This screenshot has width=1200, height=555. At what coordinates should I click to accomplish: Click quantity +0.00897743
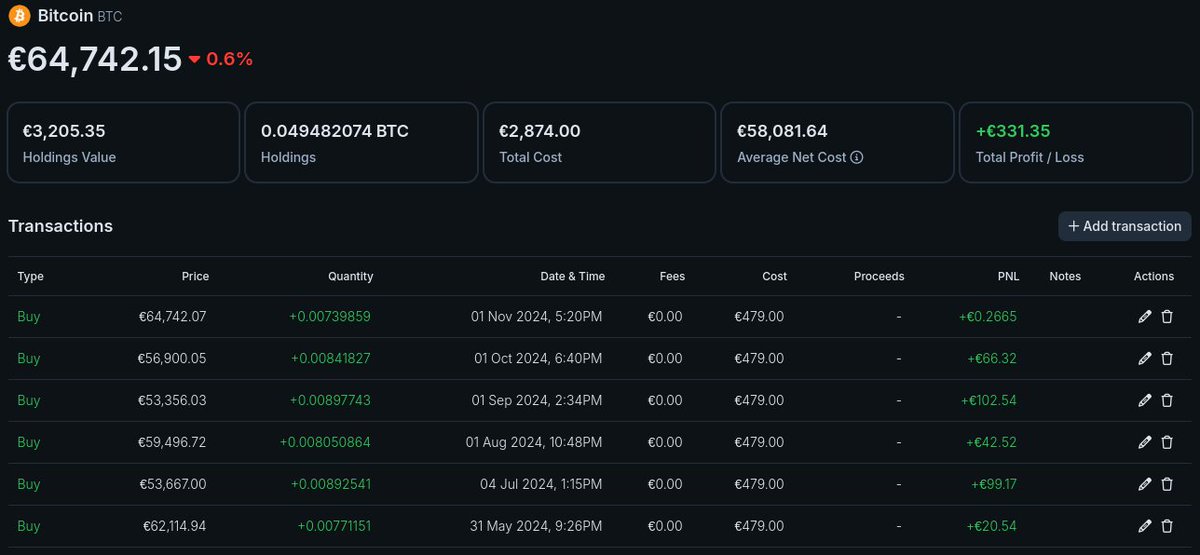click(330, 401)
